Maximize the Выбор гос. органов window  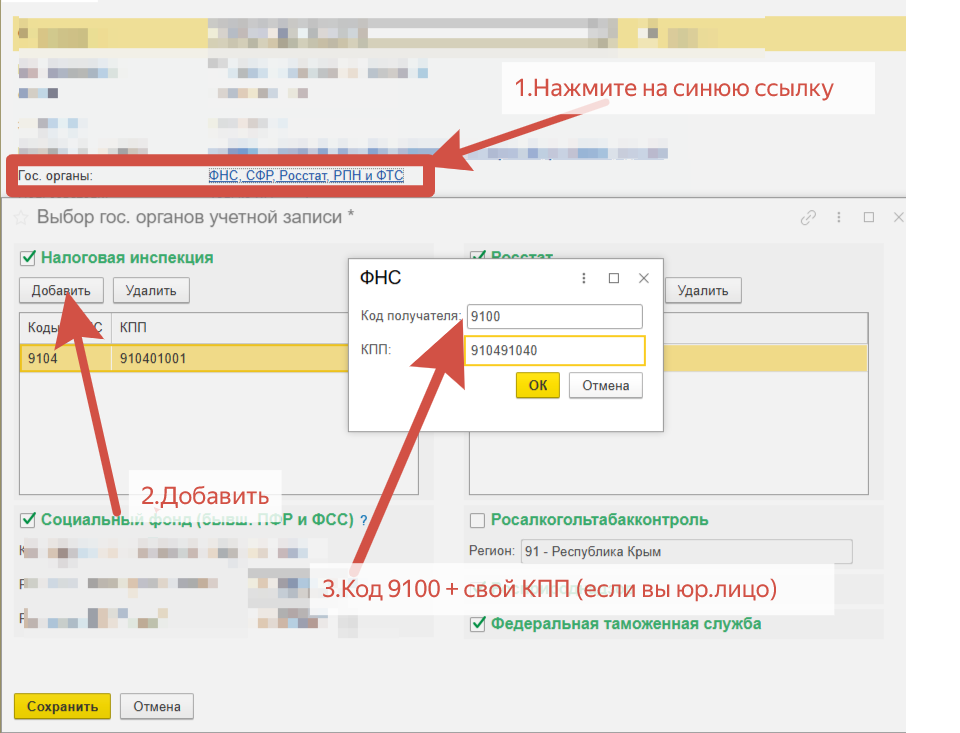pos(869,217)
